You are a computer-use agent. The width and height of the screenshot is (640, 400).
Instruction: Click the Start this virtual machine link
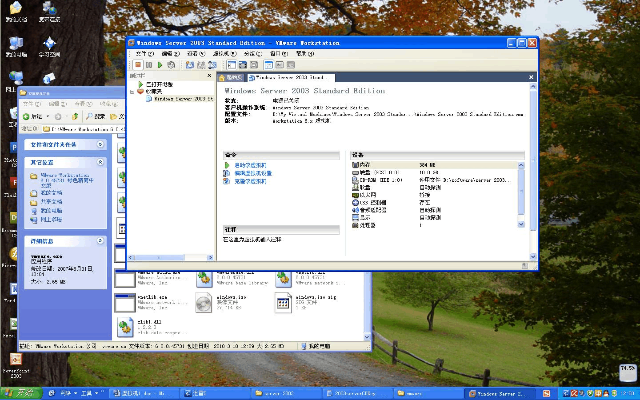251,164
